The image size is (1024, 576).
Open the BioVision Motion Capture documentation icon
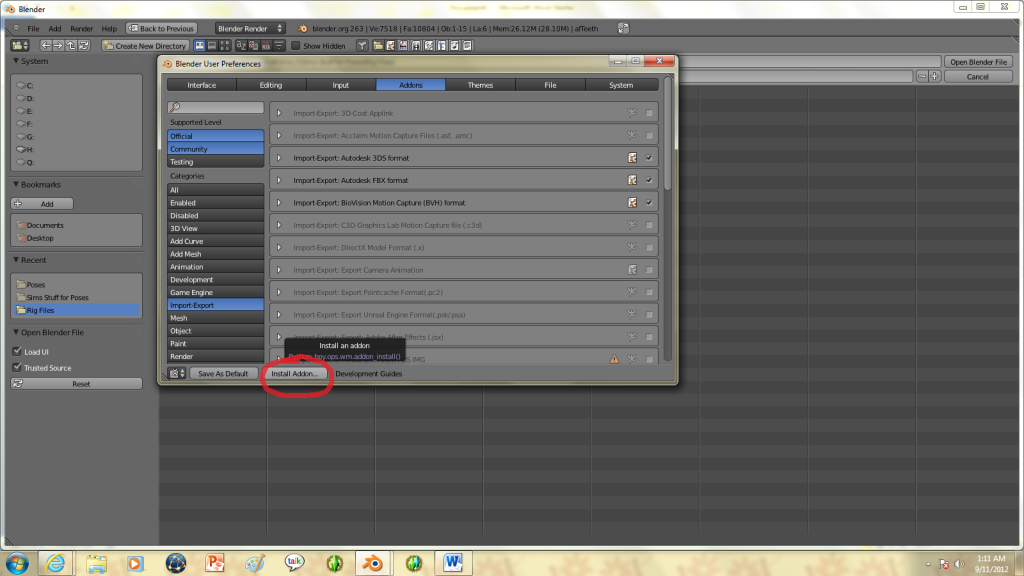pyautogui.click(x=632, y=202)
